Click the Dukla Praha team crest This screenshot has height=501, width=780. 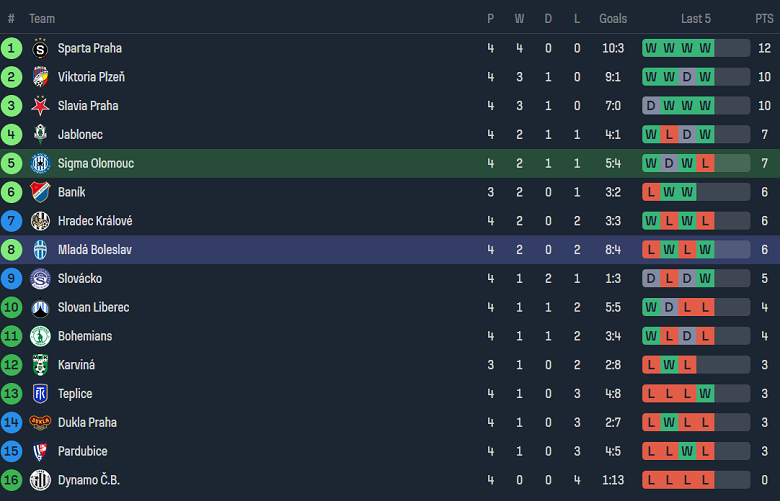tap(40, 423)
